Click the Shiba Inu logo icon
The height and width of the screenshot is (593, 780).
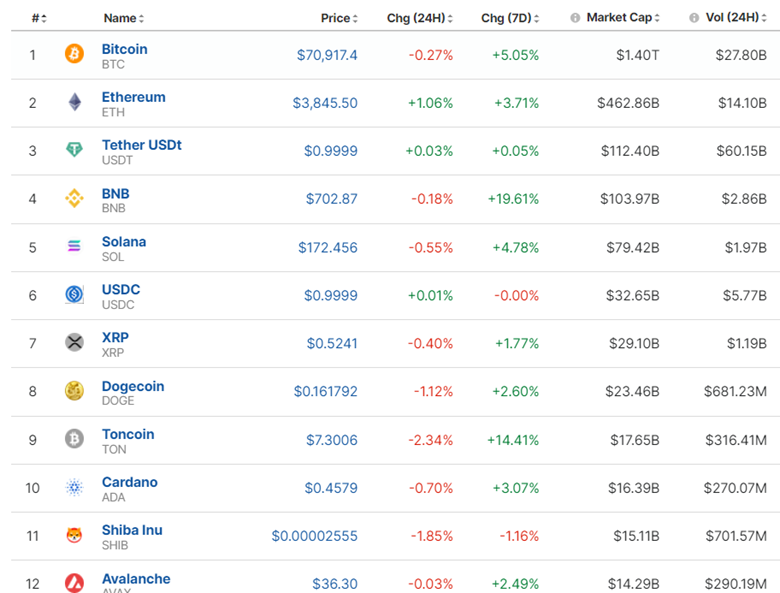point(74,535)
